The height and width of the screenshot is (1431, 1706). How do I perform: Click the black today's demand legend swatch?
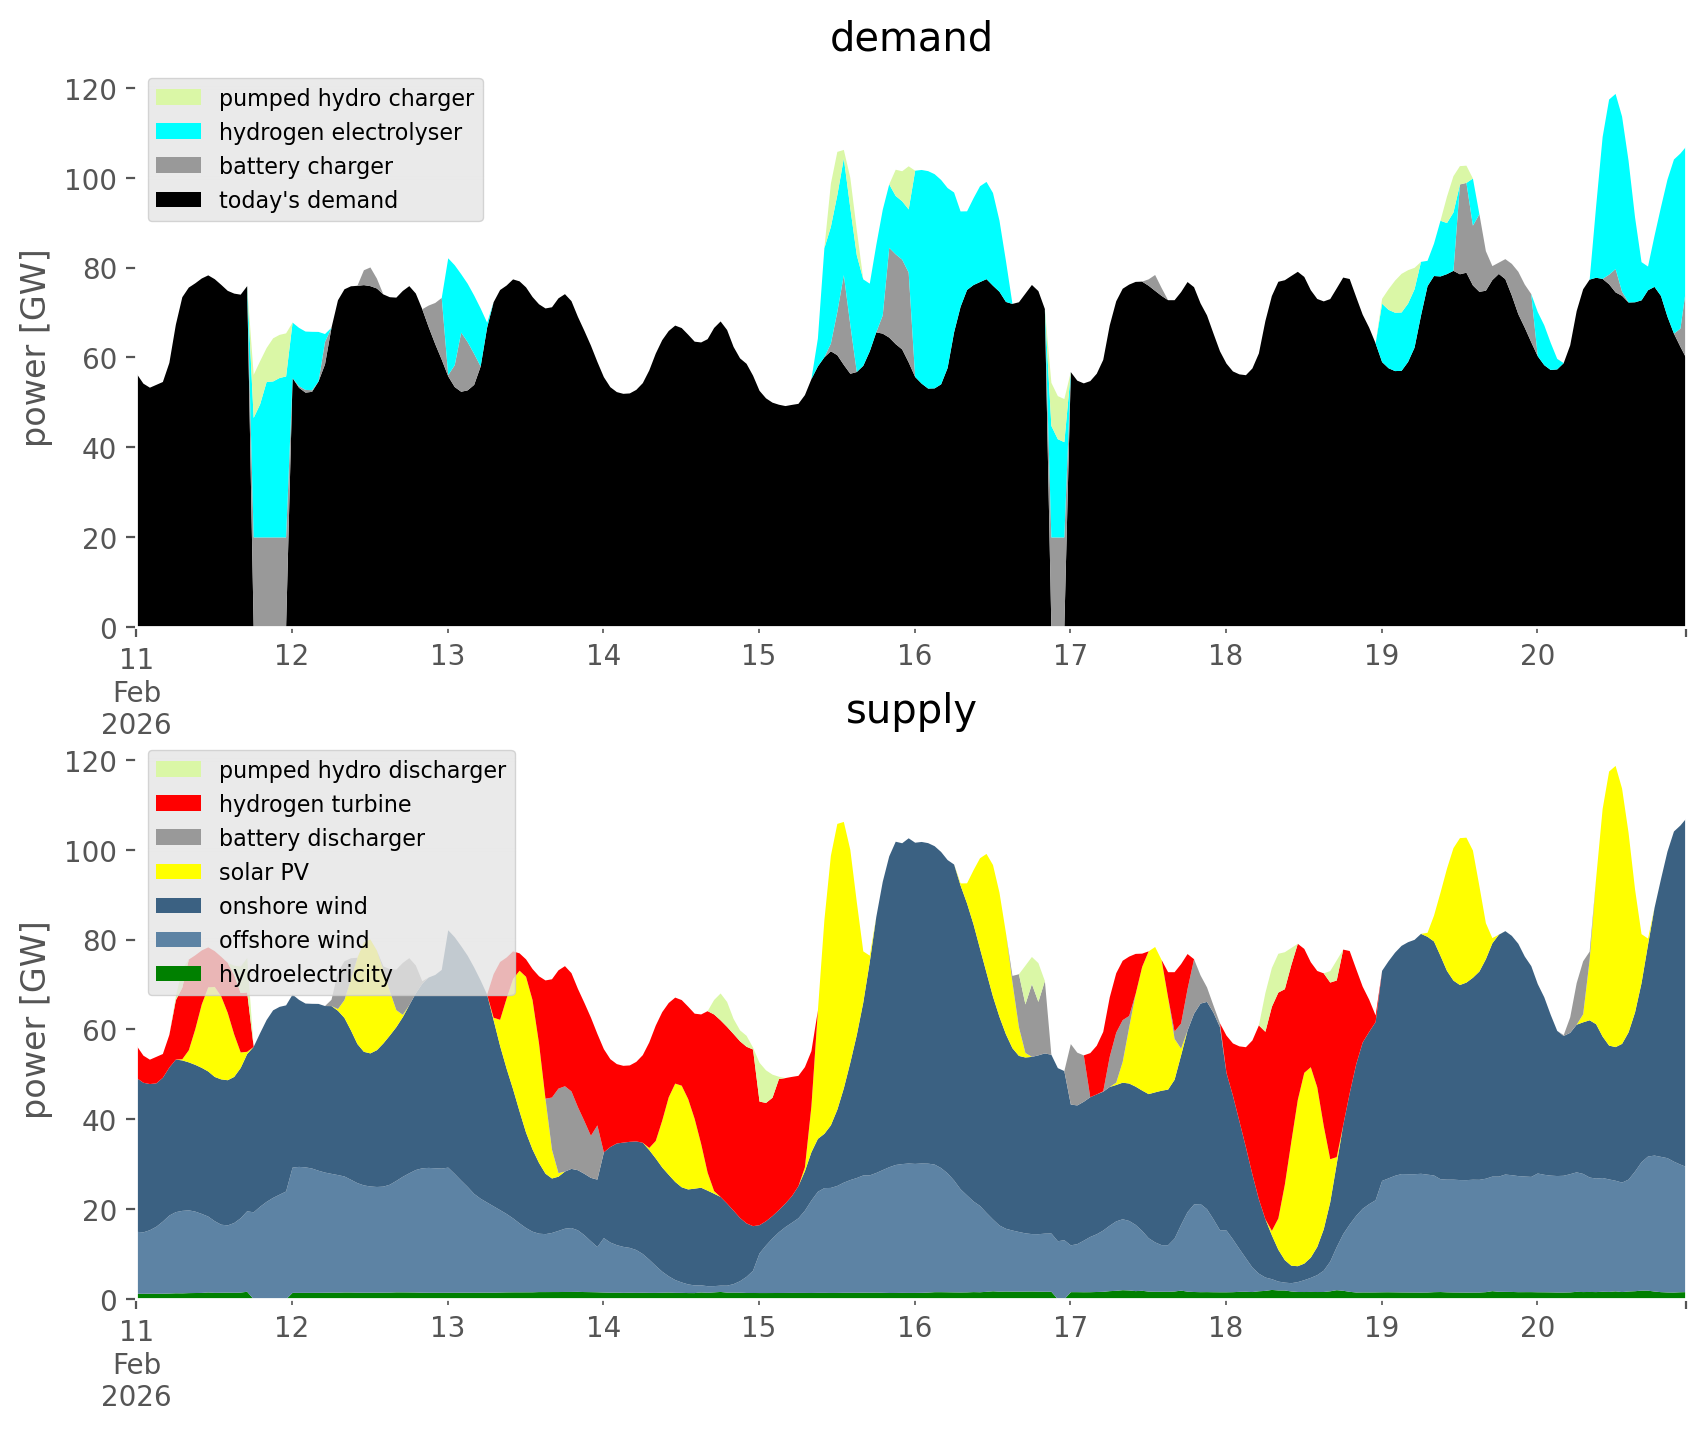coord(179,200)
